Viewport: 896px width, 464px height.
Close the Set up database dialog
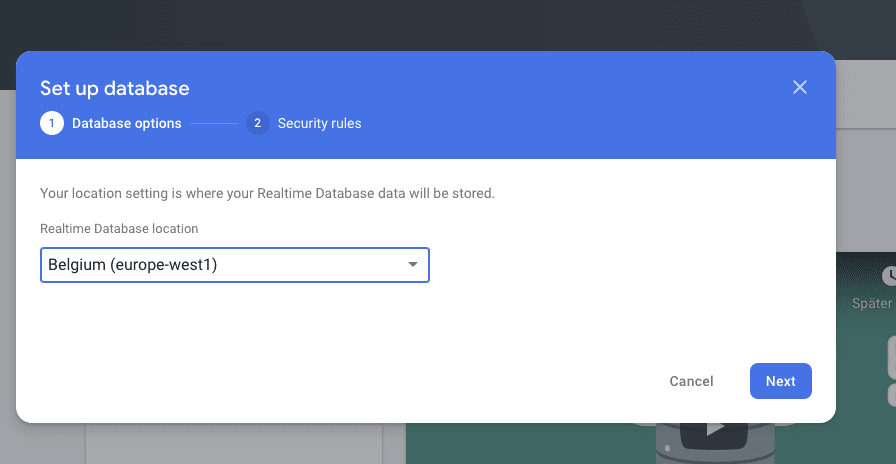[x=799, y=87]
